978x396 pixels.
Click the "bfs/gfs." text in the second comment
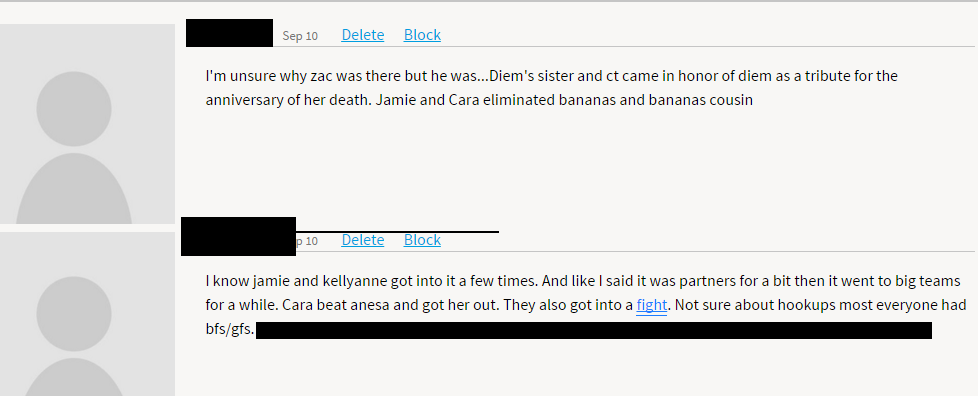coord(230,330)
